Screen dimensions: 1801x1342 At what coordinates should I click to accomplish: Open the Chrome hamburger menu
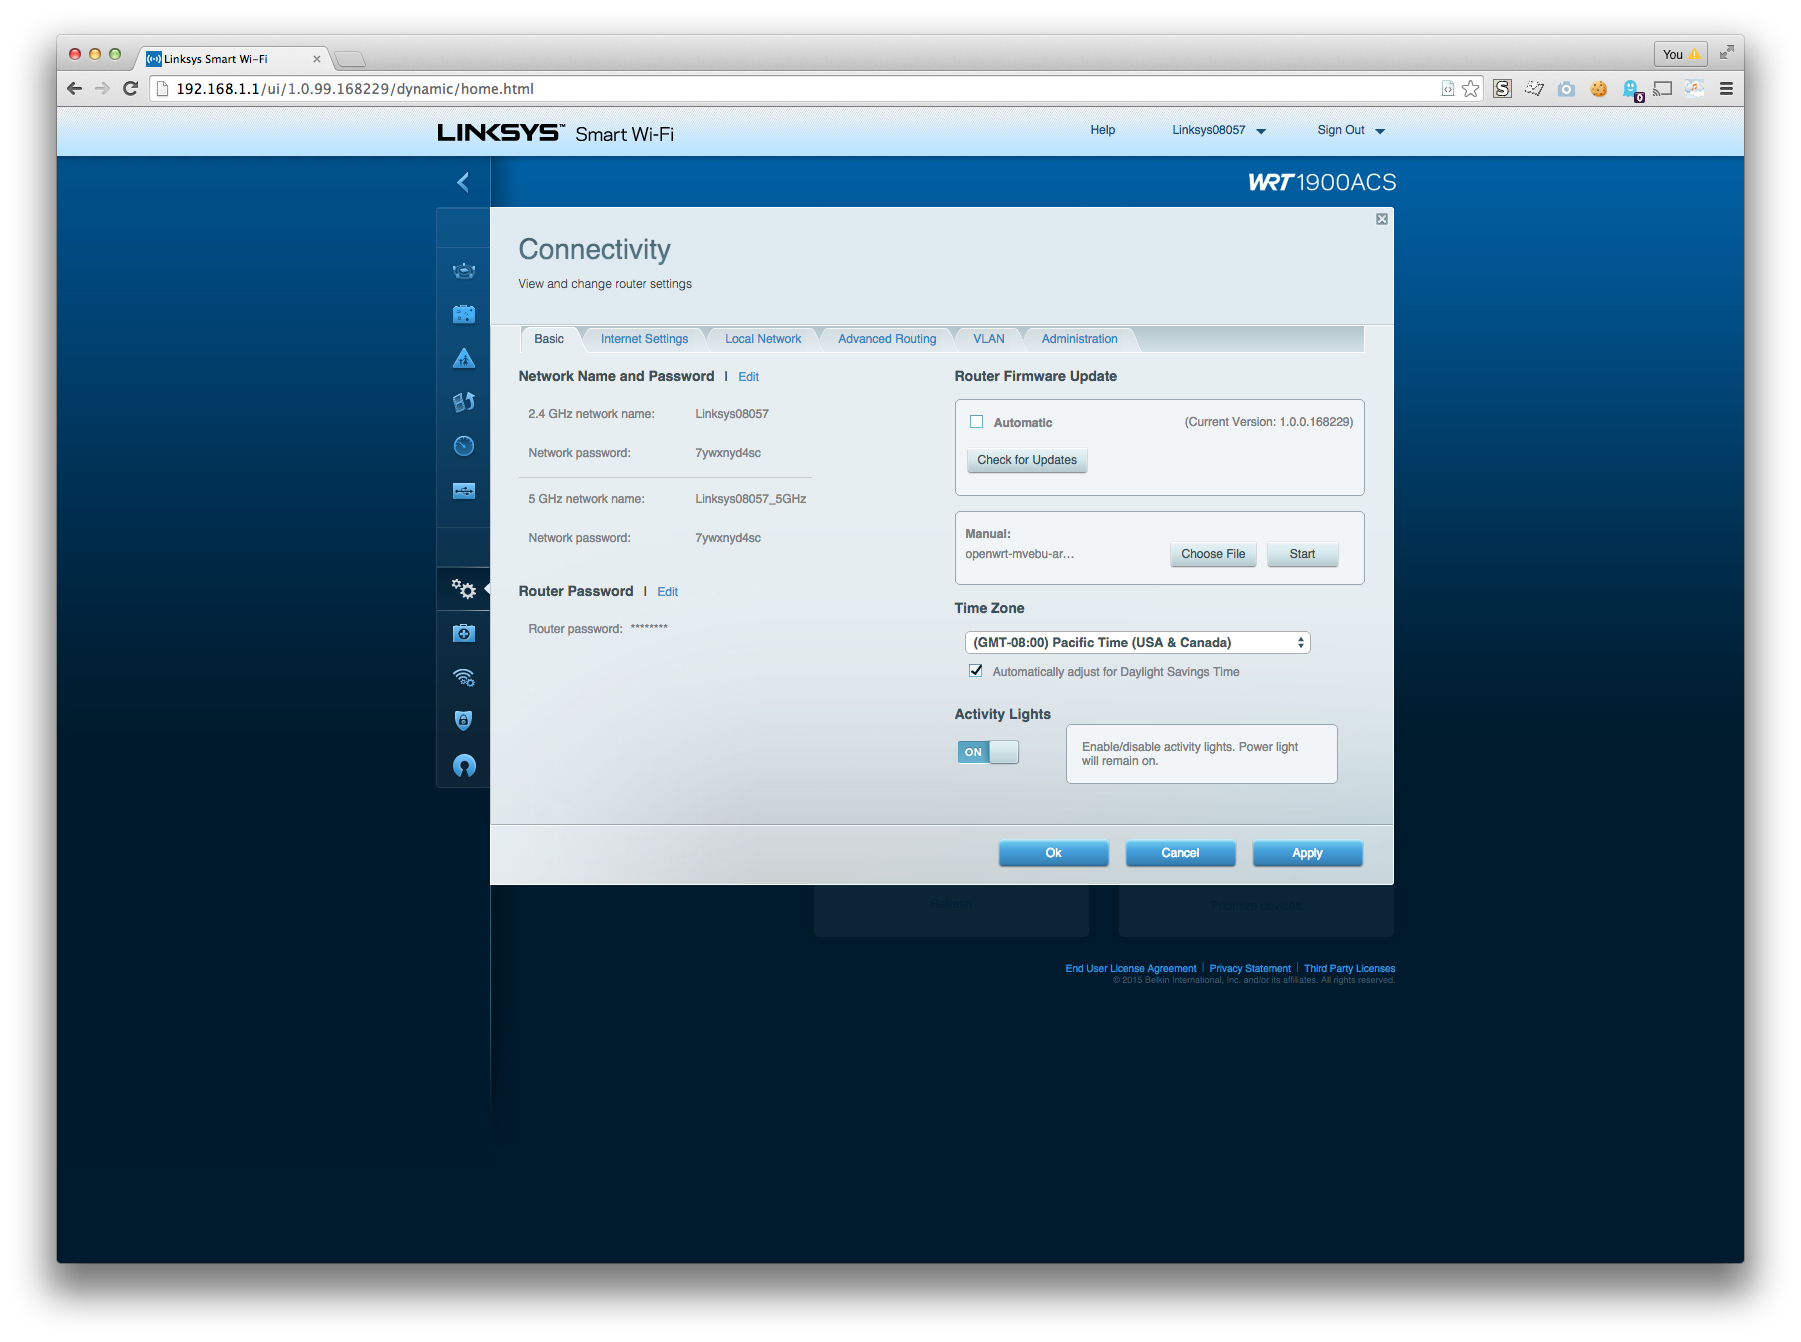point(1726,89)
